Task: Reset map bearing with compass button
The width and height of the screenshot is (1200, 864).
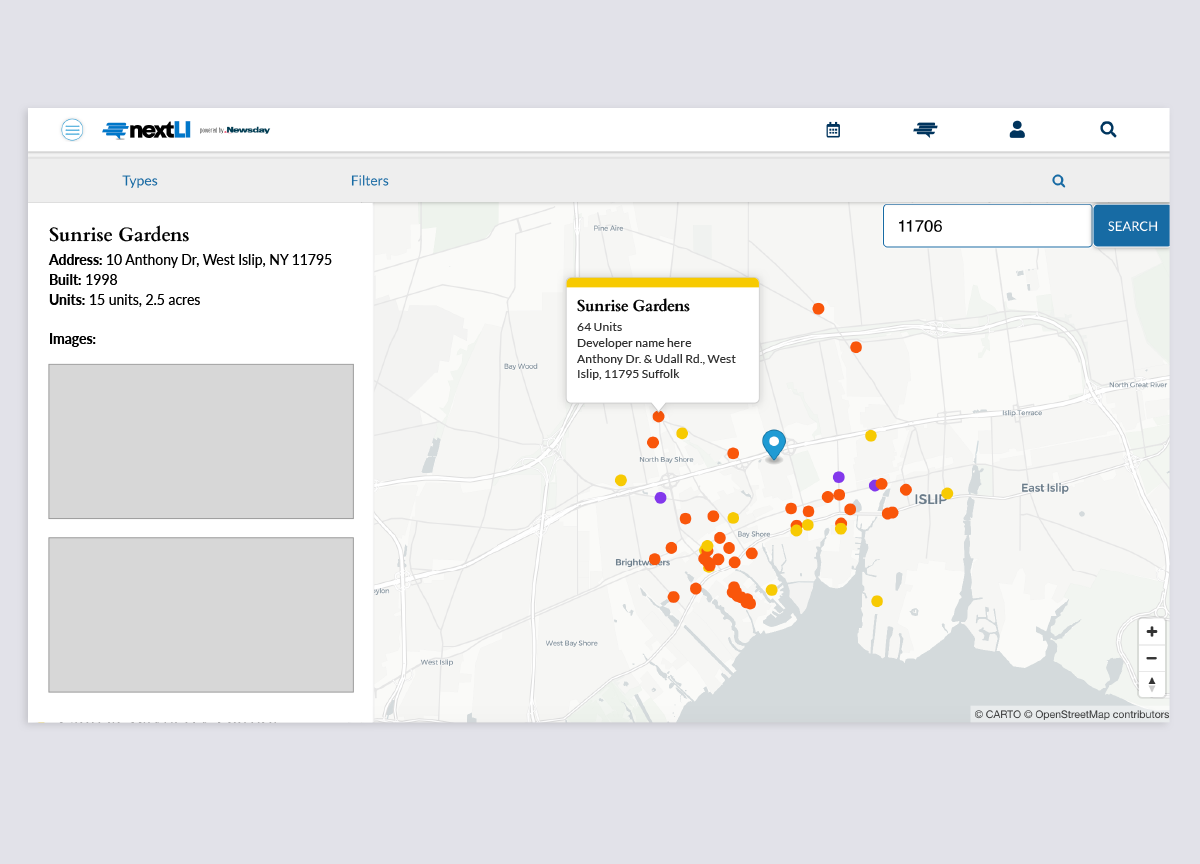Action: (1151, 684)
